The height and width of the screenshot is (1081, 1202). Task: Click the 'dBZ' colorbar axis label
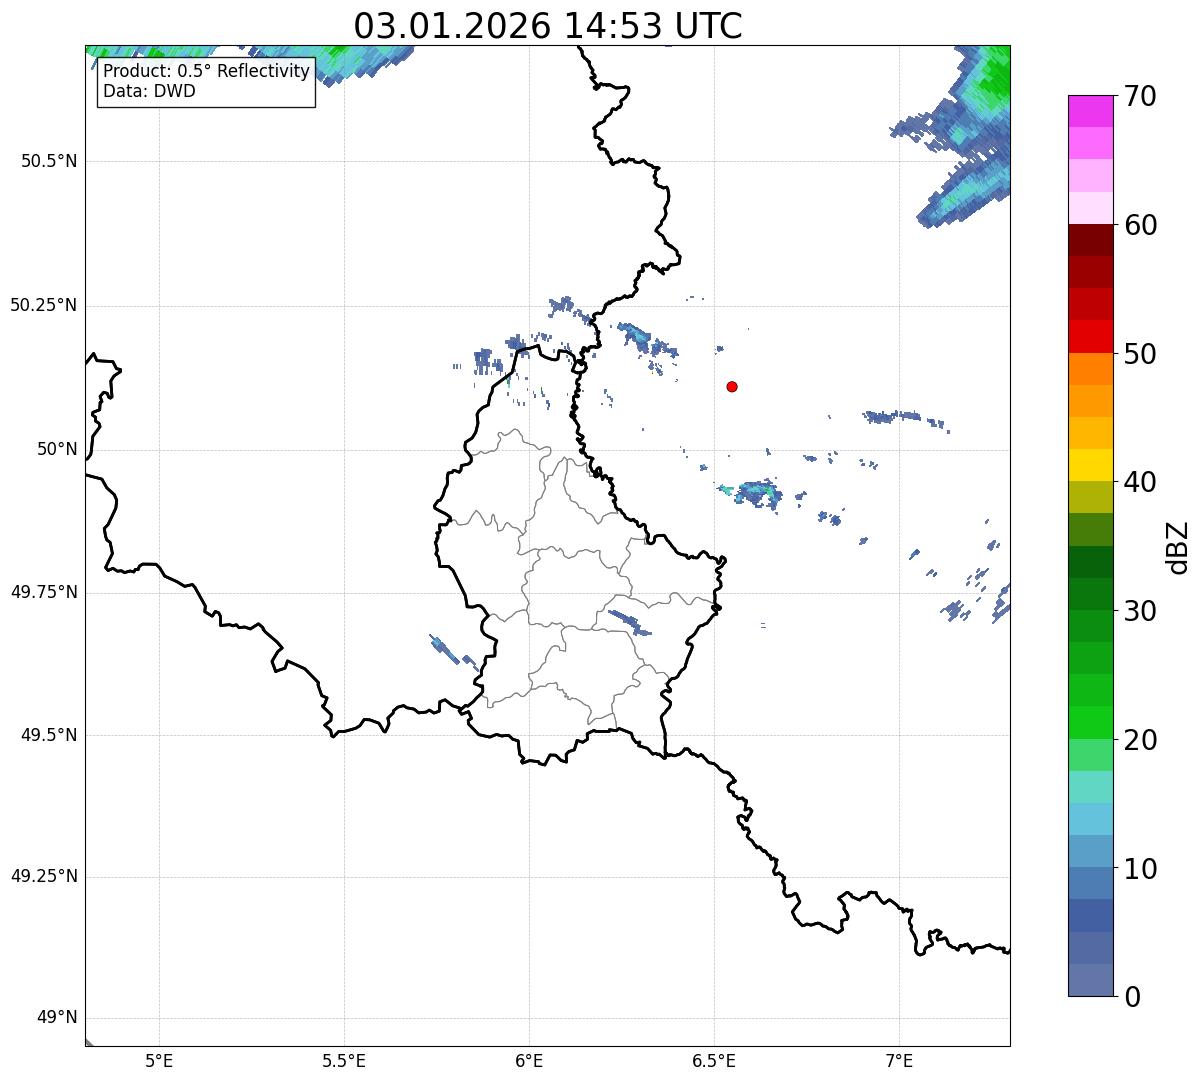click(1178, 547)
